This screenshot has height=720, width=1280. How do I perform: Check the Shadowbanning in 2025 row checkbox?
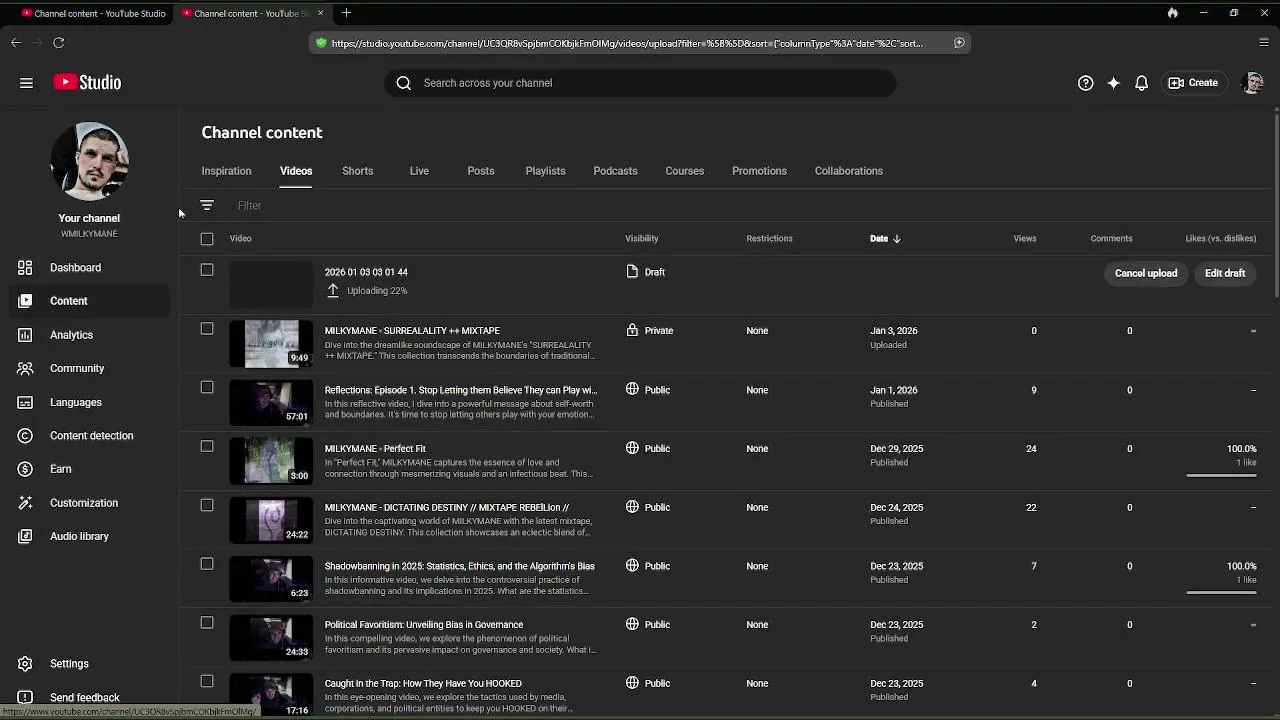[x=207, y=564]
